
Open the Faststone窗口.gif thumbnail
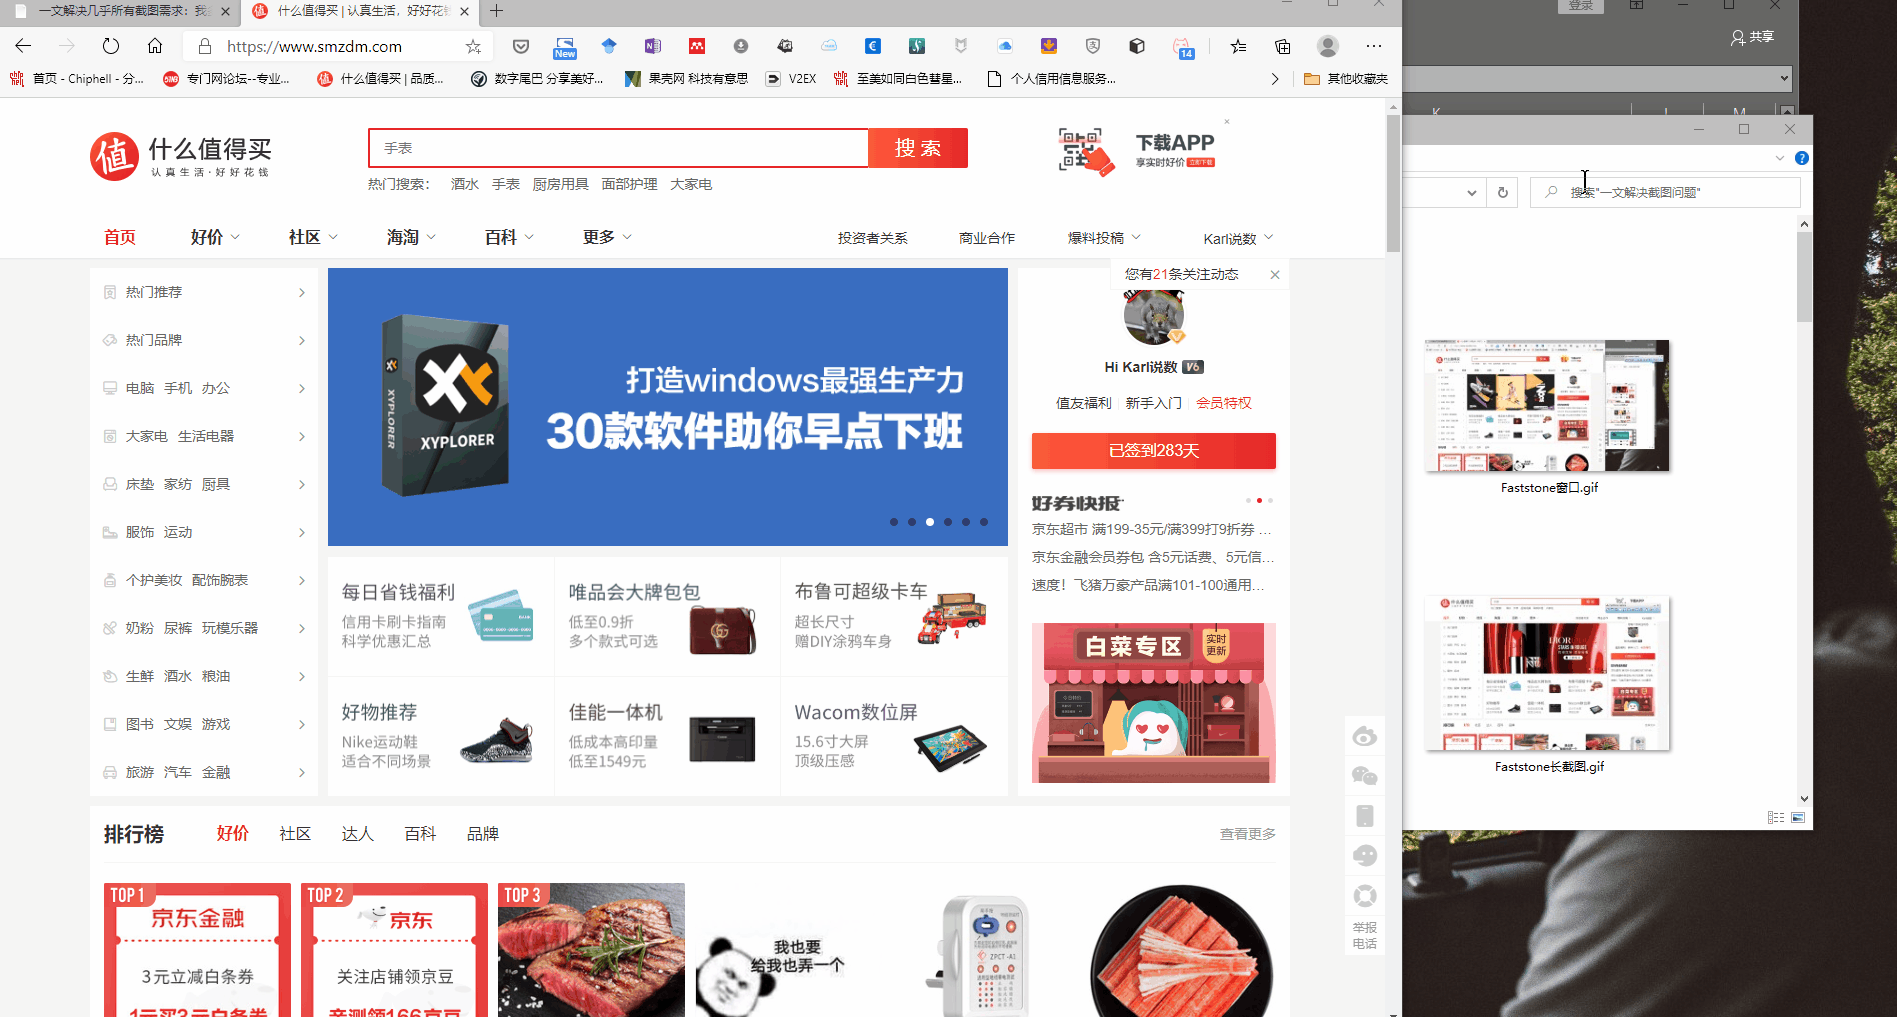[x=1547, y=406]
